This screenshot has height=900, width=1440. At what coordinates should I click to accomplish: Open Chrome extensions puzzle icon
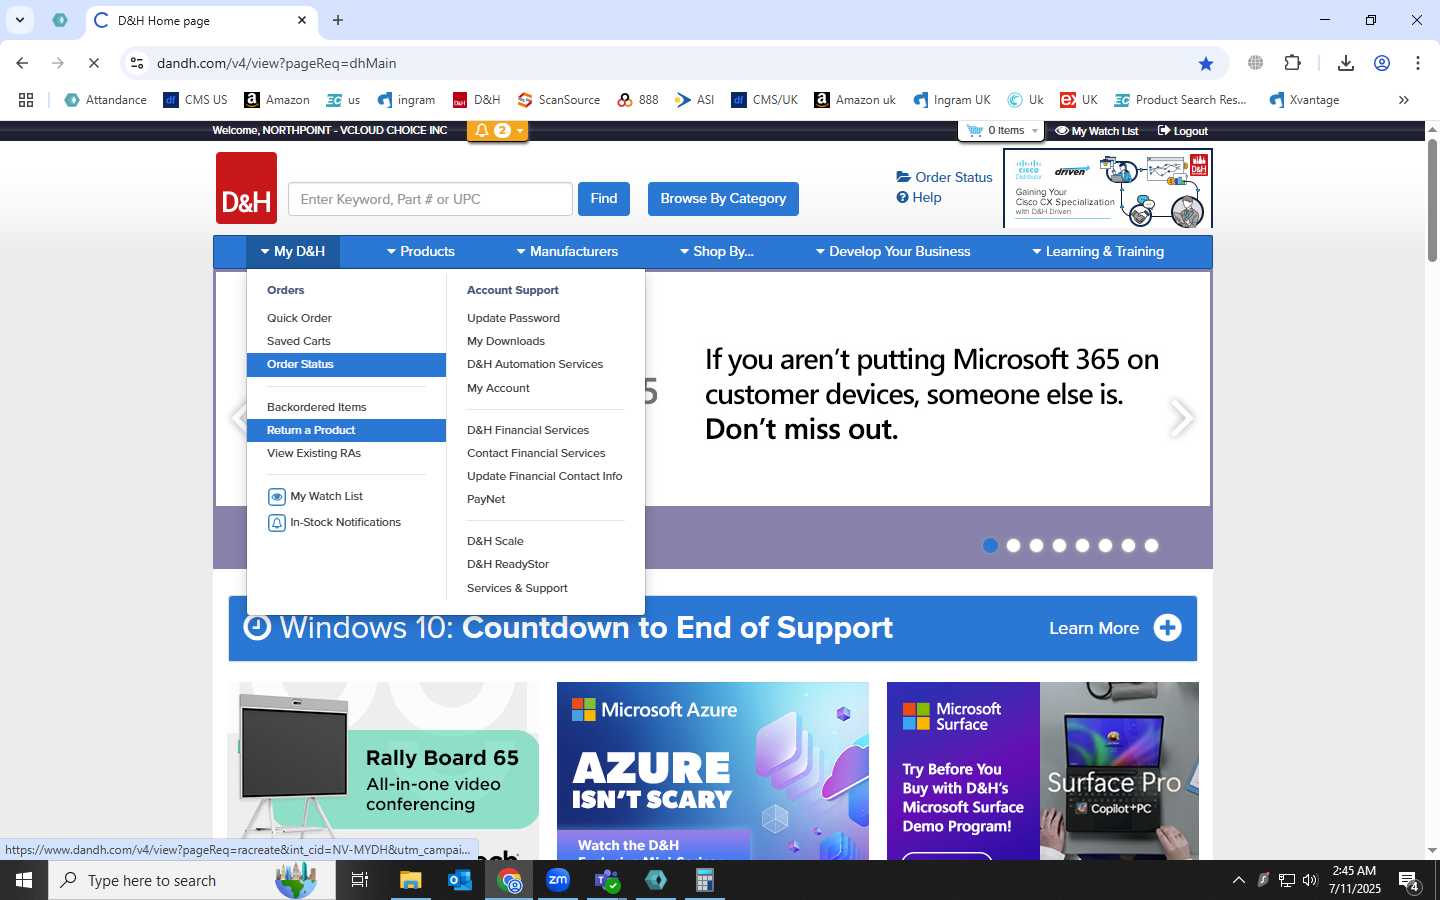point(1292,63)
